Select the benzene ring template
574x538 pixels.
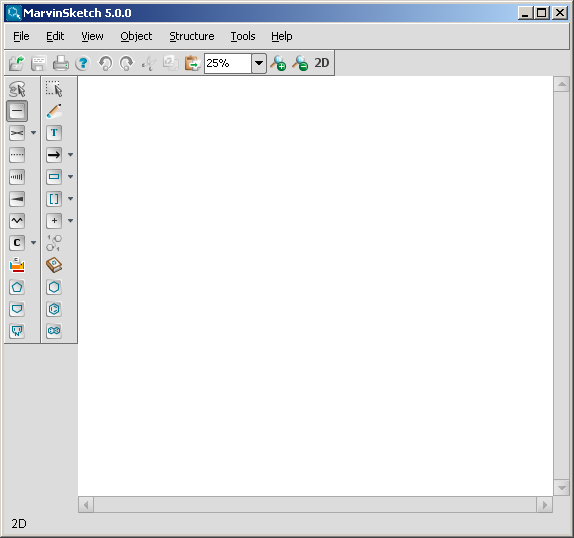54,309
